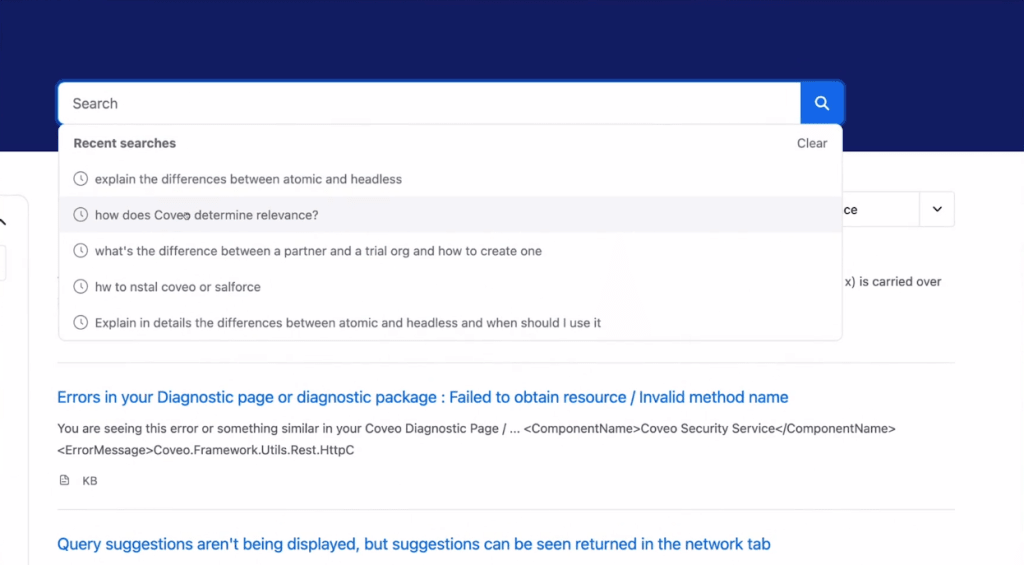This screenshot has height=565, width=1024.
Task: Select 'explain the differences between atomic and headless'
Action: [x=248, y=179]
